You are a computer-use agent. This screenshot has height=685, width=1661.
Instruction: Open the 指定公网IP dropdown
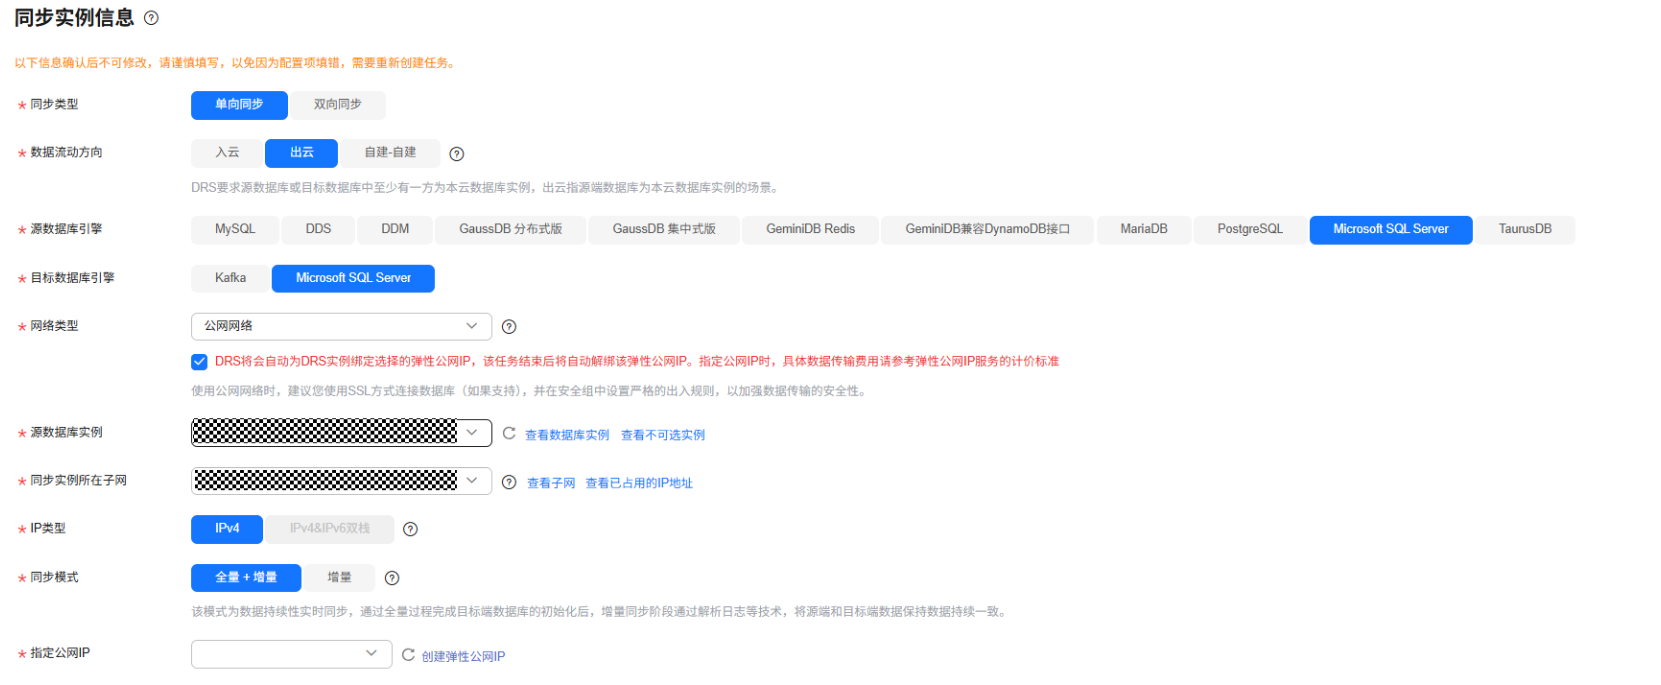291,654
